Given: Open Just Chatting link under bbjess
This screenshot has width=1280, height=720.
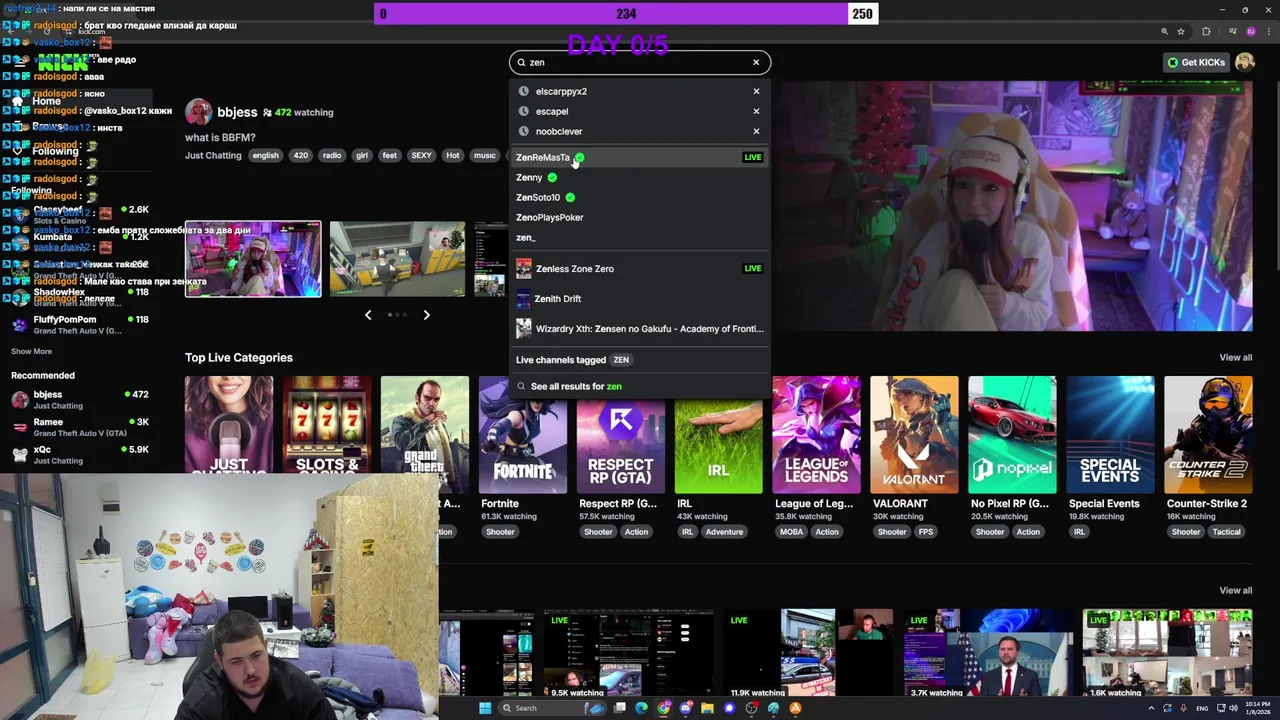Looking at the screenshot, I should point(213,156).
